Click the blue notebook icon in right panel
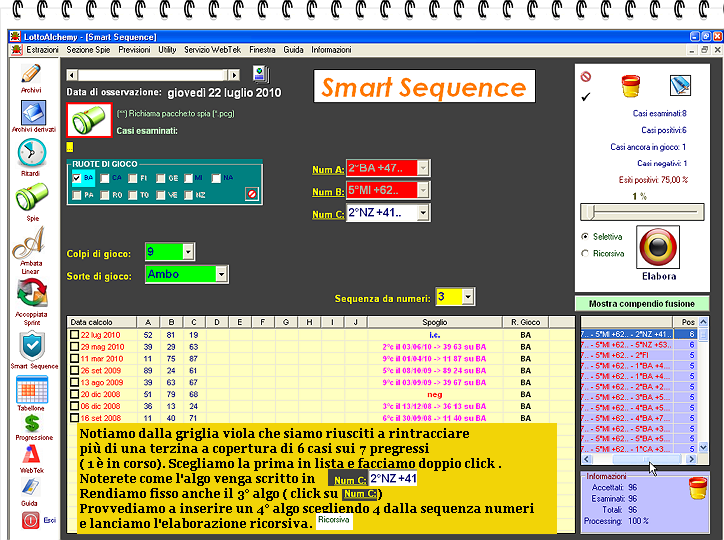The width and height of the screenshot is (724, 540). (680, 85)
